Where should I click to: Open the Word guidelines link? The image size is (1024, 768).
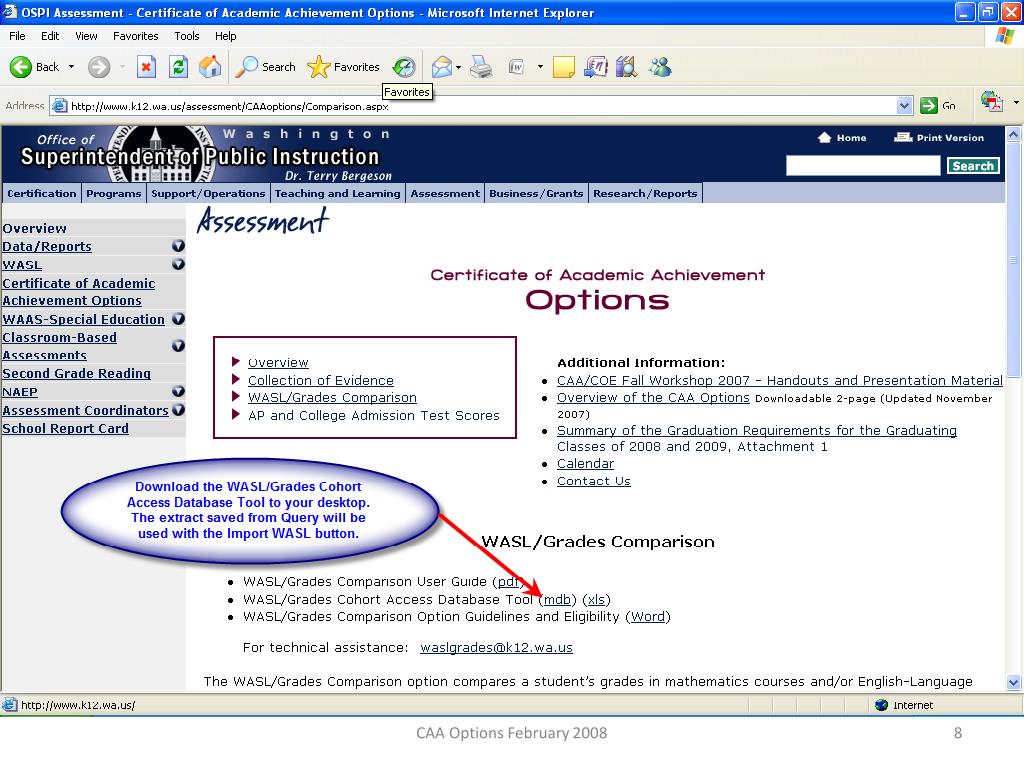click(648, 616)
